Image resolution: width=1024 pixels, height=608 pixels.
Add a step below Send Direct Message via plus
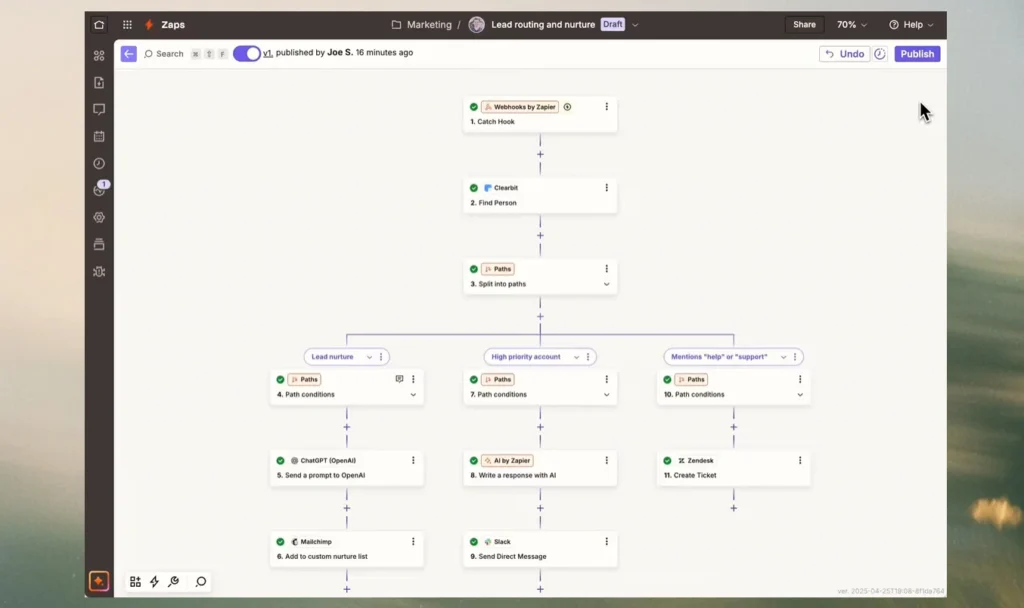click(x=540, y=589)
